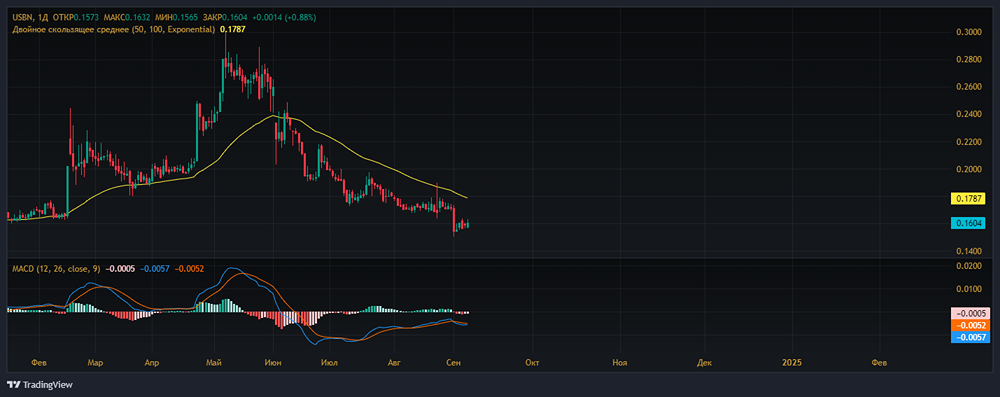Click the МИН 0.1565 low value
Screen dimensions: 1000x397
[x=178, y=17]
